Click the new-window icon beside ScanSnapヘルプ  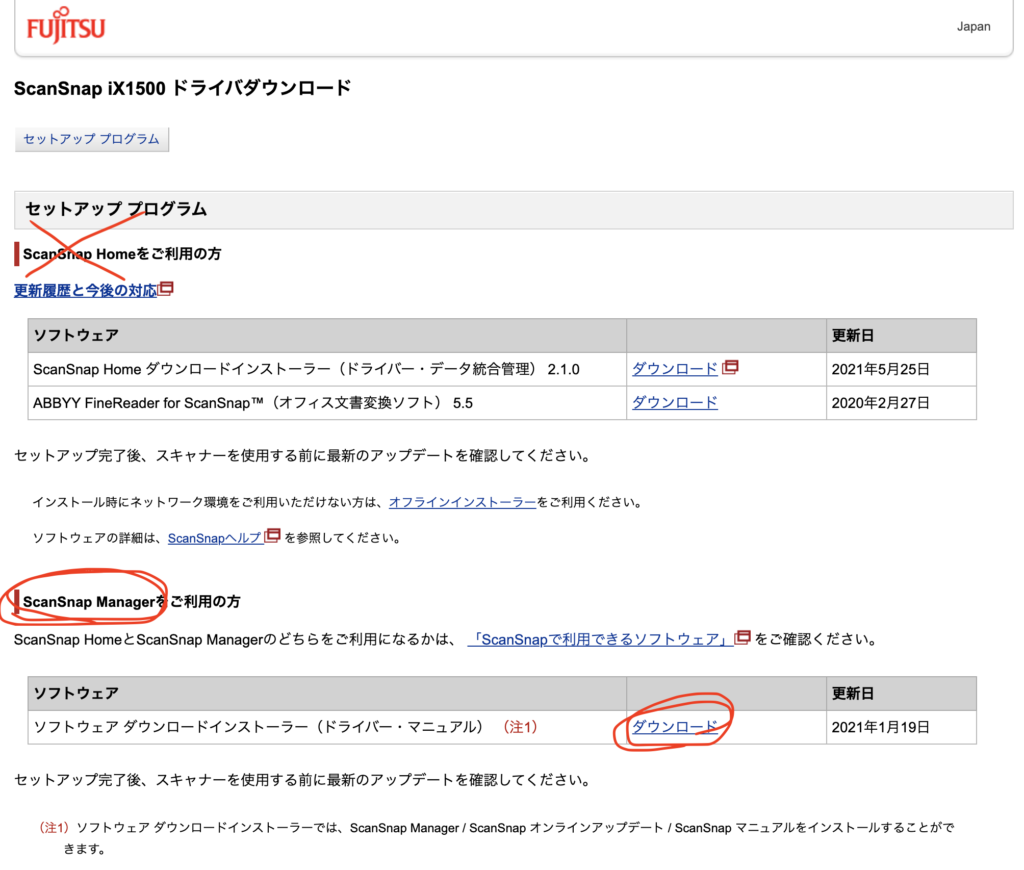coord(272,536)
